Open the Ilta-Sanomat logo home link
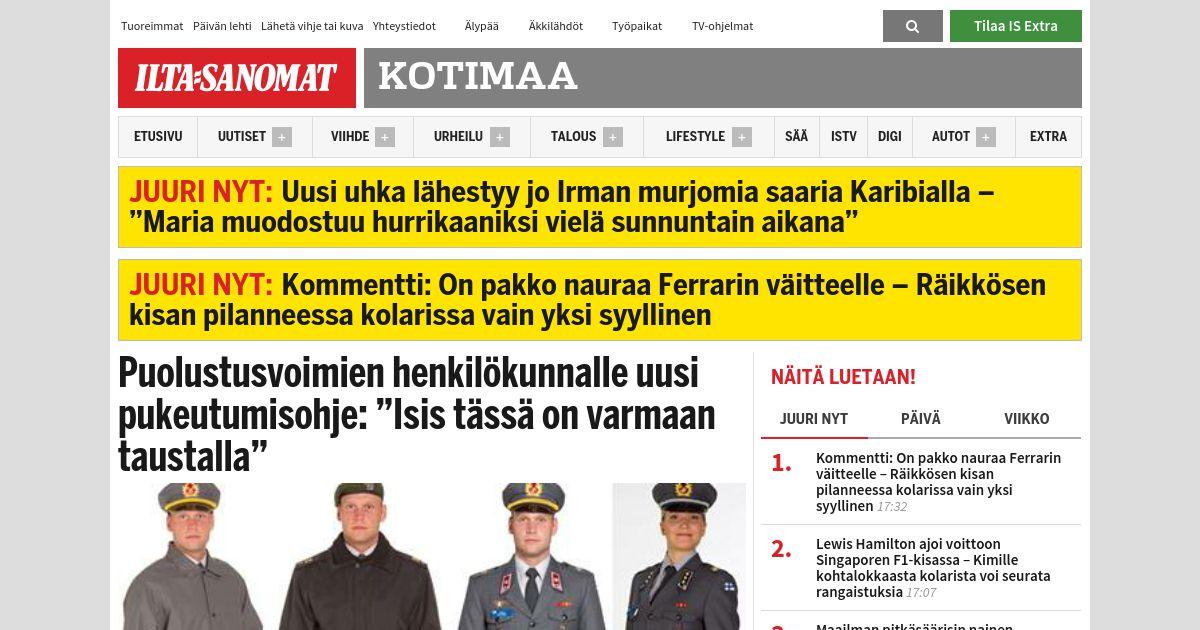1200x630 pixels. [237, 78]
